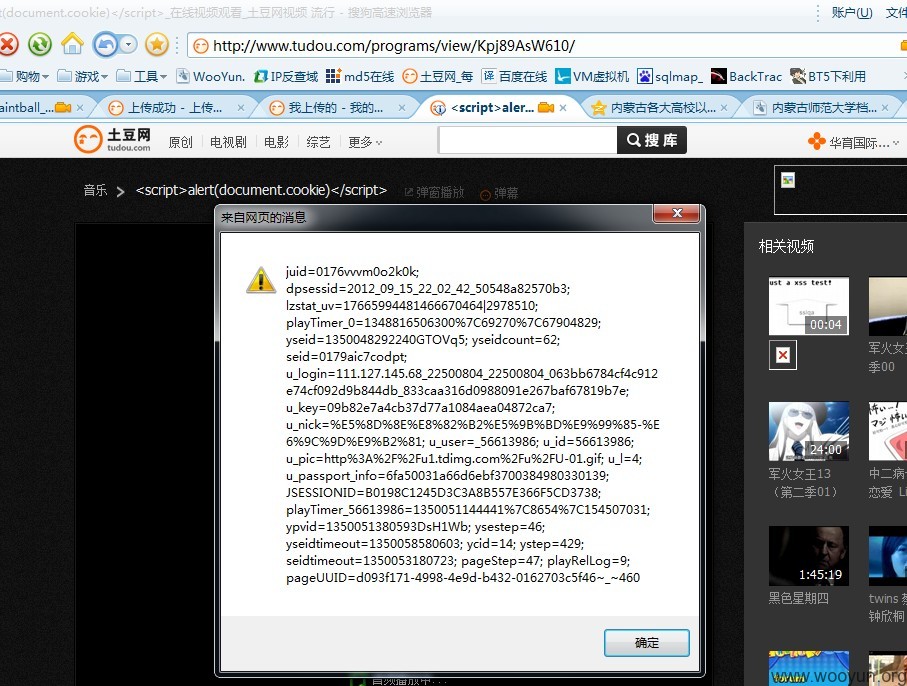
Task: Open the 黑色星期四 video thumbnail
Action: click(809, 556)
